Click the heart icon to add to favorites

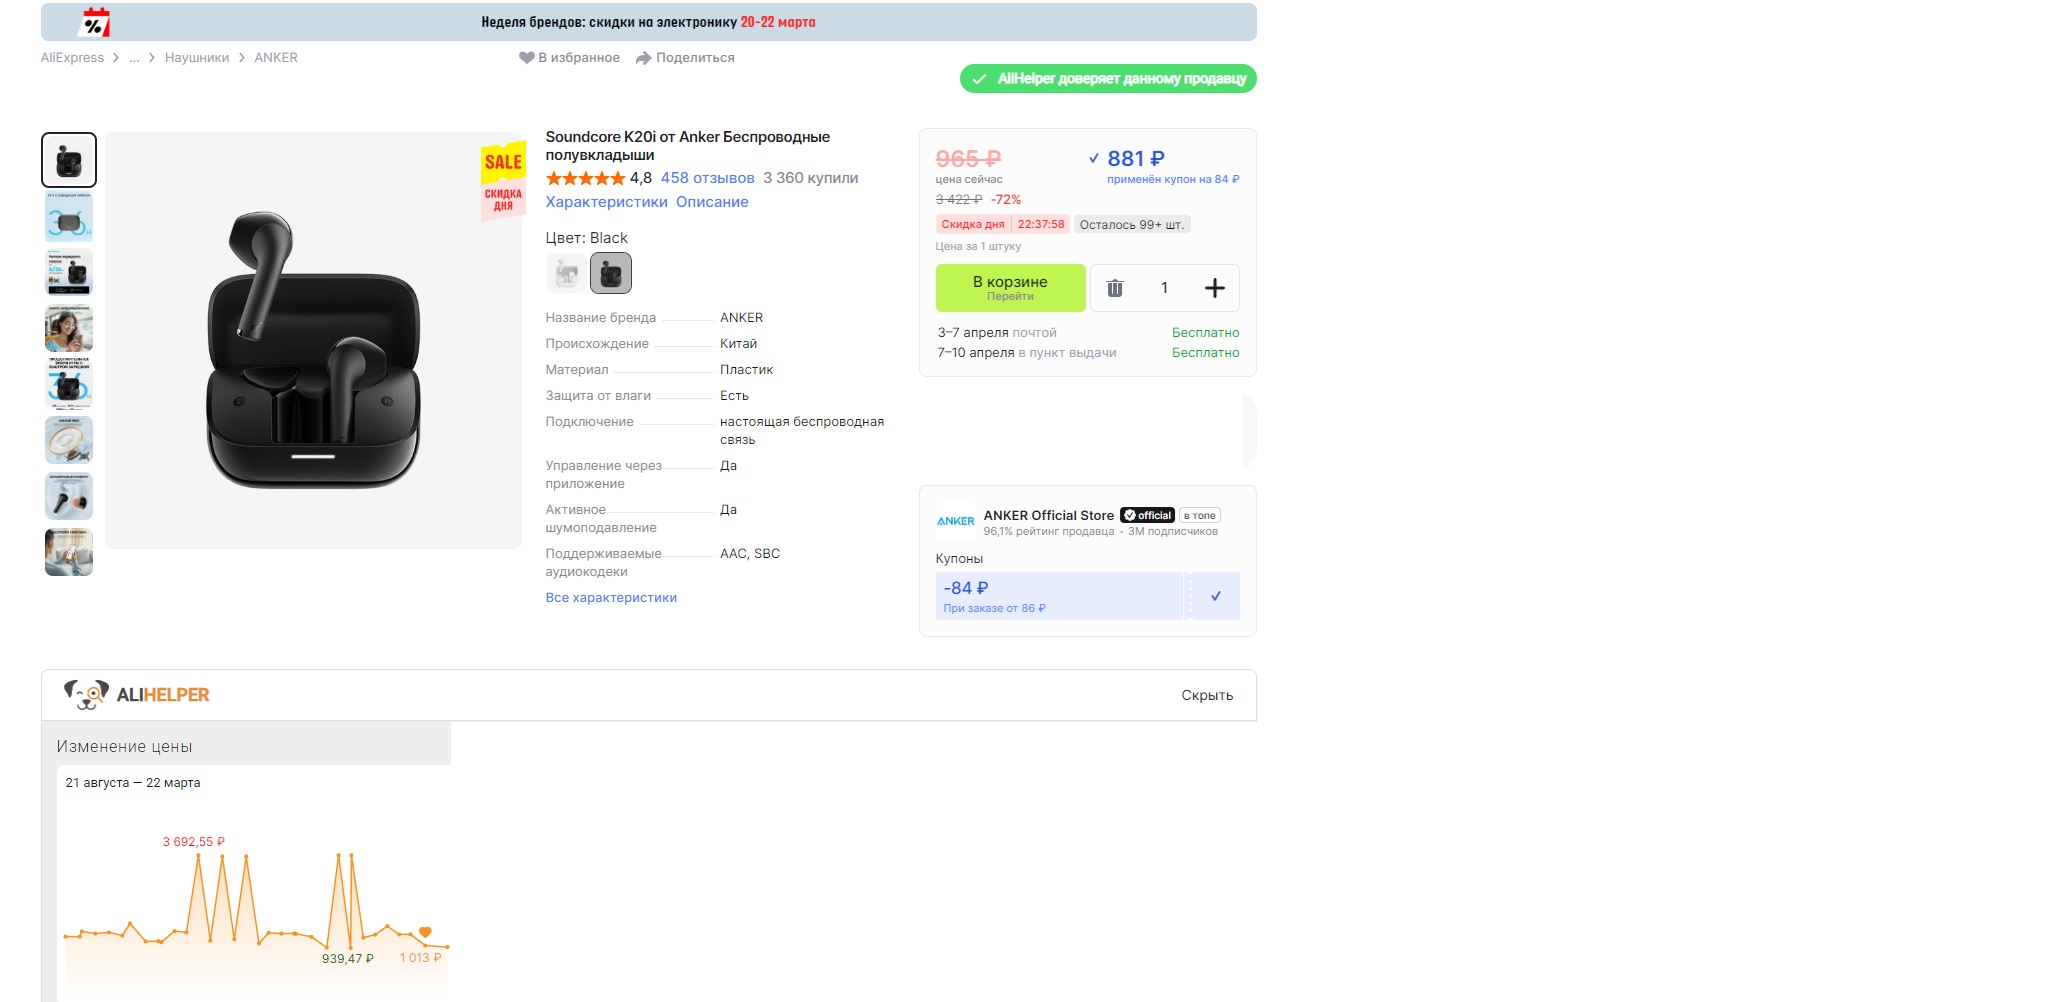[x=526, y=58]
